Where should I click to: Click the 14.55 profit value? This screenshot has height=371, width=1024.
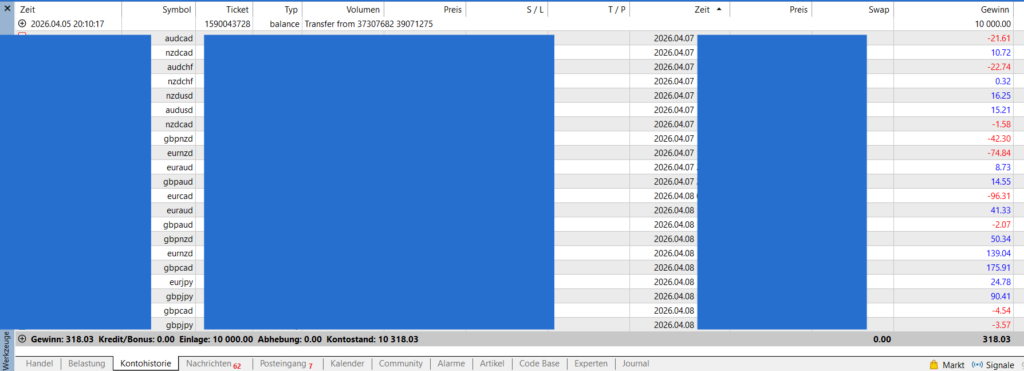coord(1000,181)
